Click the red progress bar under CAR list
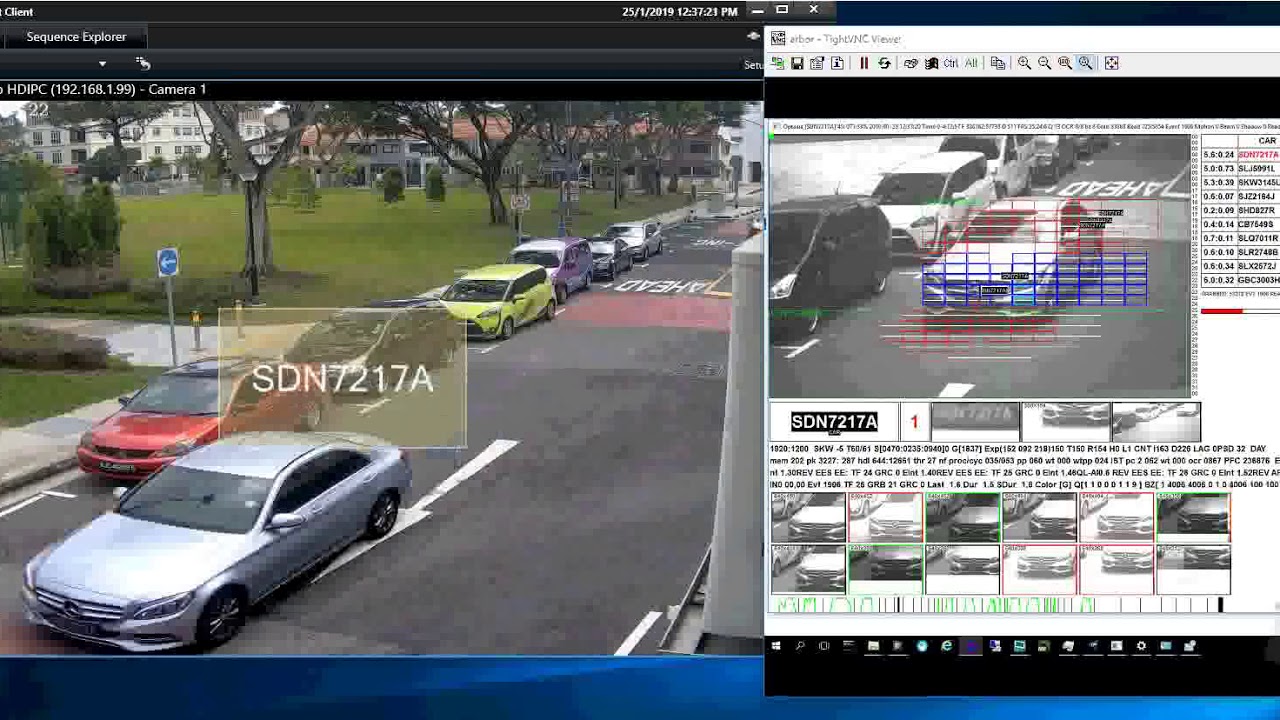 (1222, 311)
